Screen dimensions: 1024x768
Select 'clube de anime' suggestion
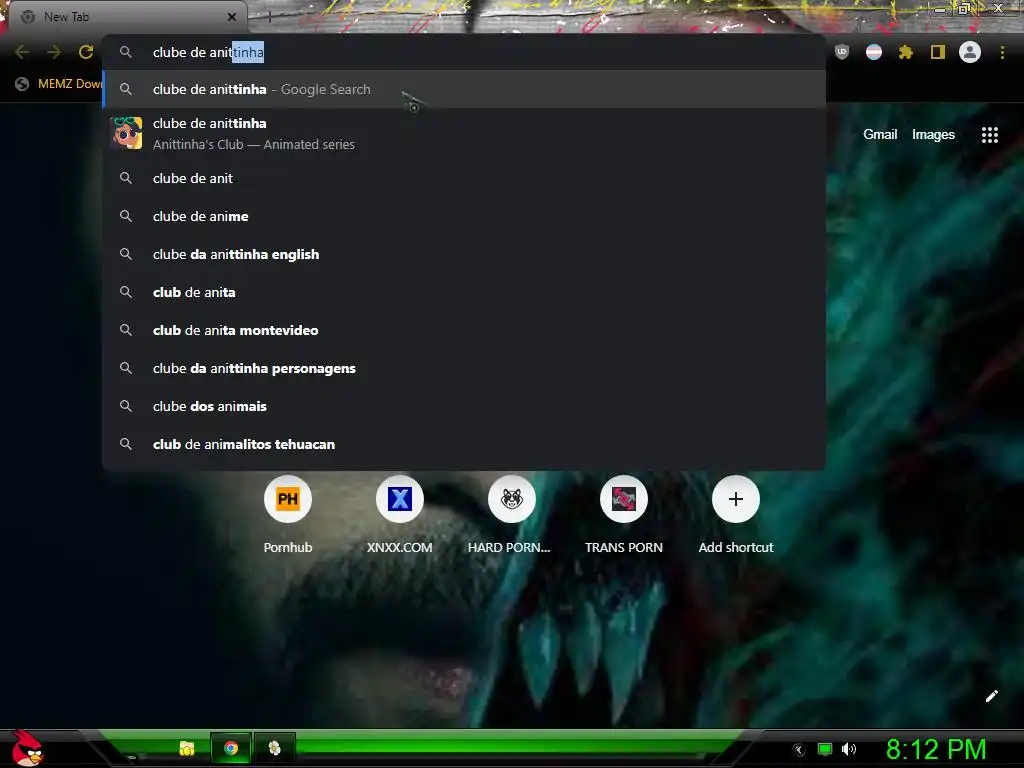point(464,216)
